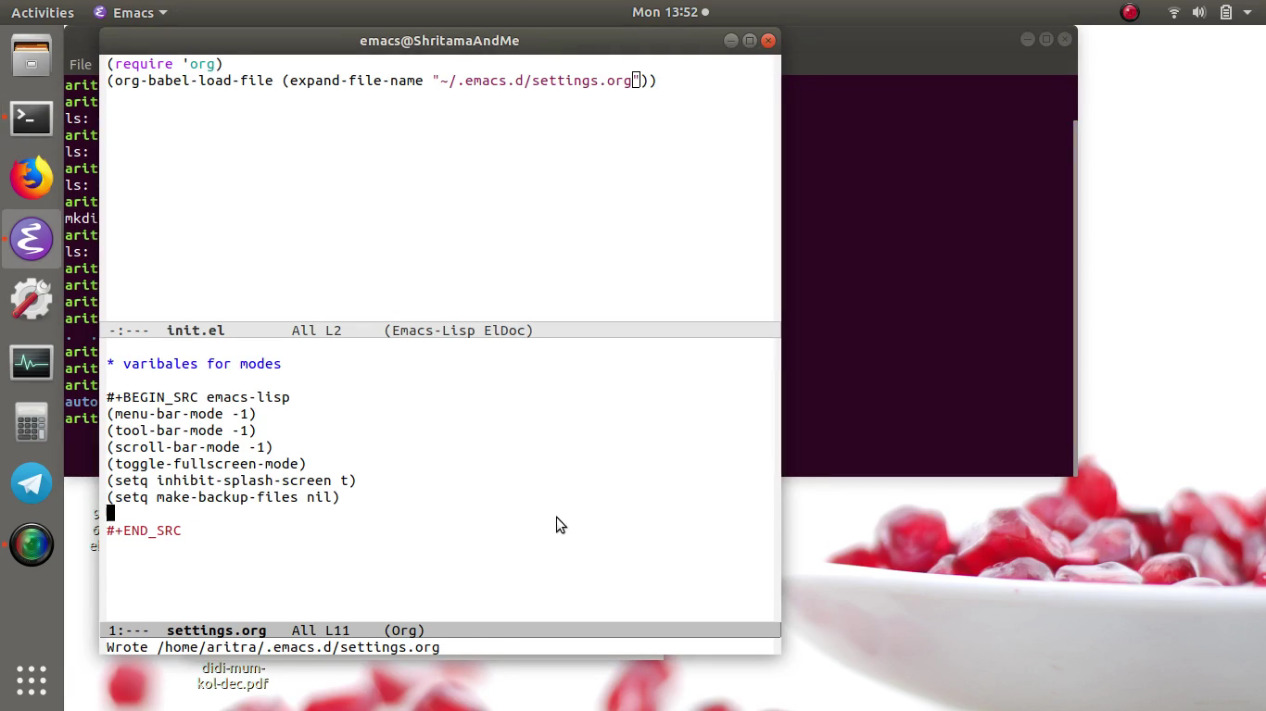1266x711 pixels.
Task: Open Firefox from the dock
Action: [x=31, y=178]
